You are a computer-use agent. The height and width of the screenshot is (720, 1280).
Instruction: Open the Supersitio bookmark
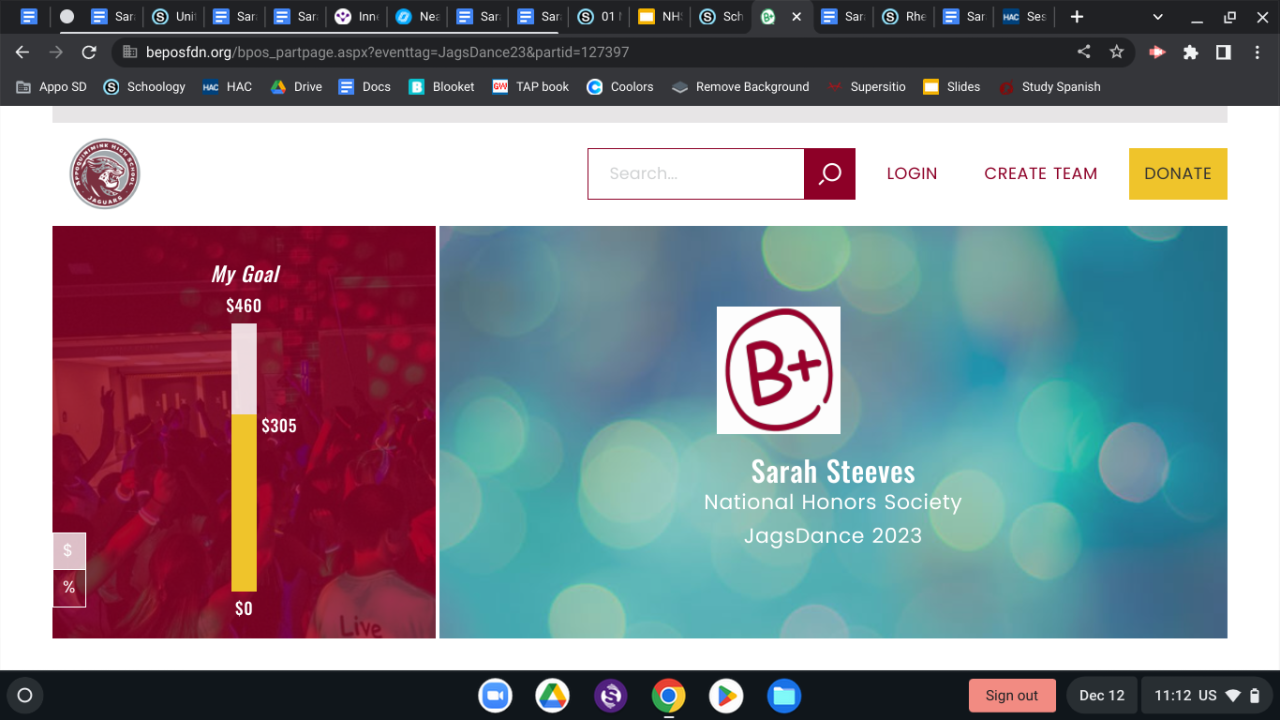tap(866, 87)
